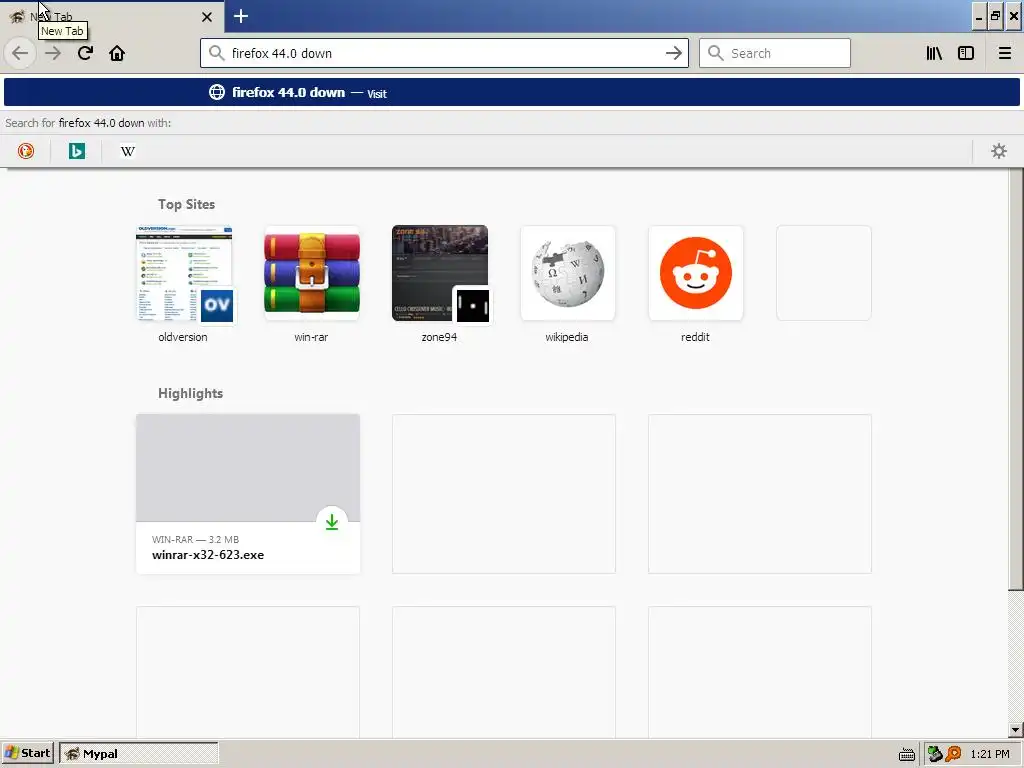Click the Highlights heading

pyautogui.click(x=190, y=393)
